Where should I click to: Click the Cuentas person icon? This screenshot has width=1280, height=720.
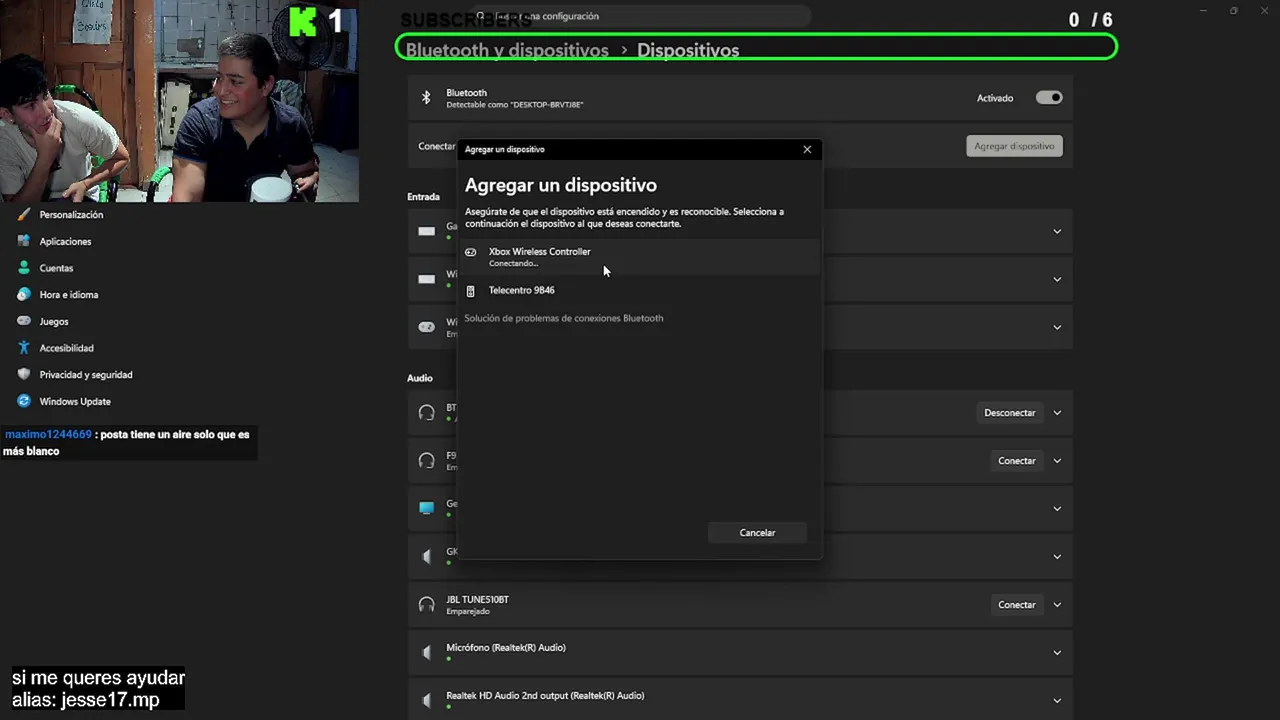click(24, 268)
